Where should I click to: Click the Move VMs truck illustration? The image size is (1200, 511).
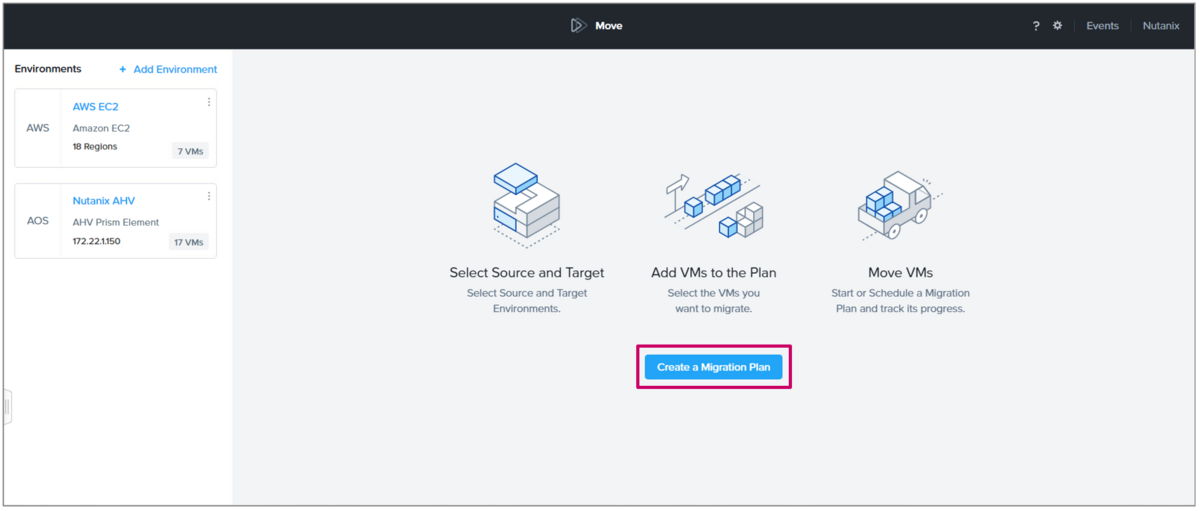[x=900, y=204]
